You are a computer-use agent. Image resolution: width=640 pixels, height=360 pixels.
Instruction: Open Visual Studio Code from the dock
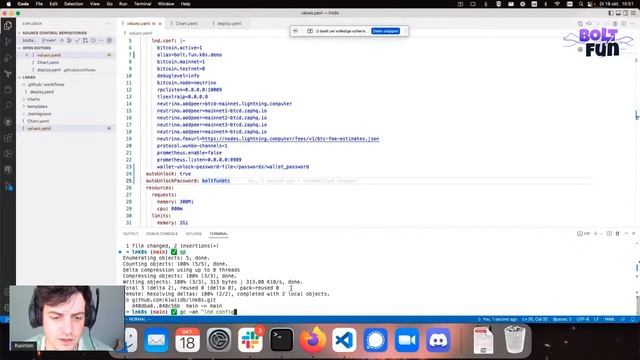[344, 340]
